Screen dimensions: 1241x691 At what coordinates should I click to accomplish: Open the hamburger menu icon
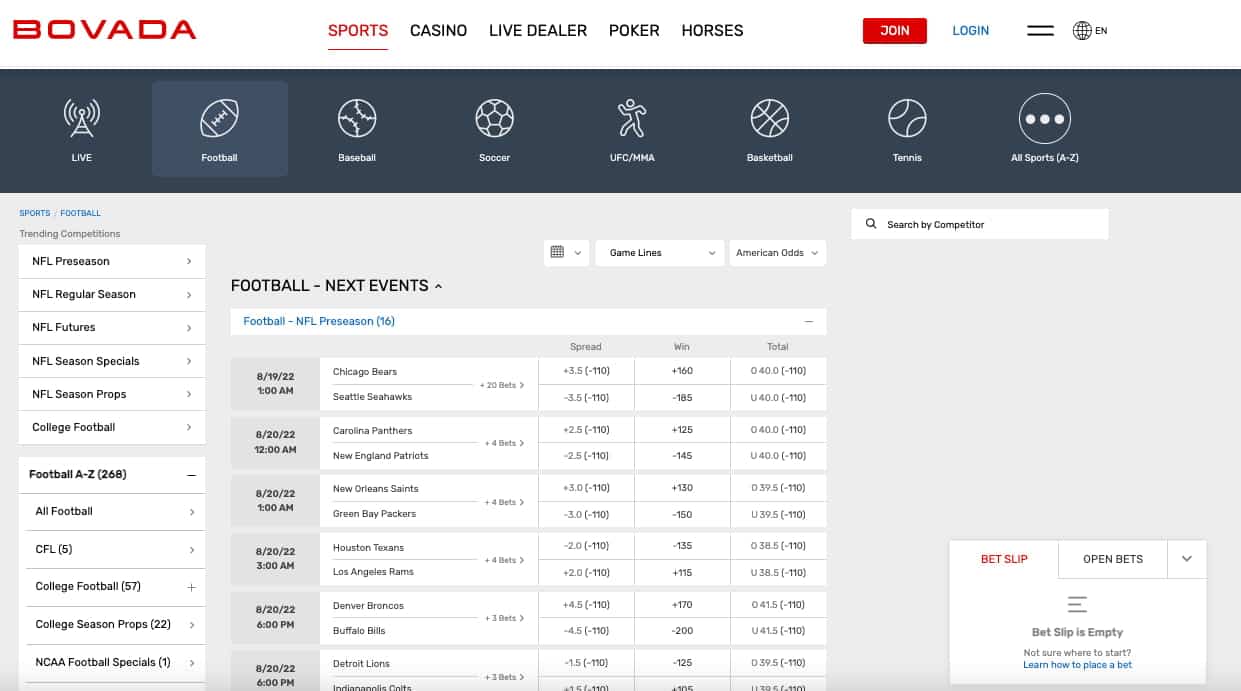[x=1040, y=31]
